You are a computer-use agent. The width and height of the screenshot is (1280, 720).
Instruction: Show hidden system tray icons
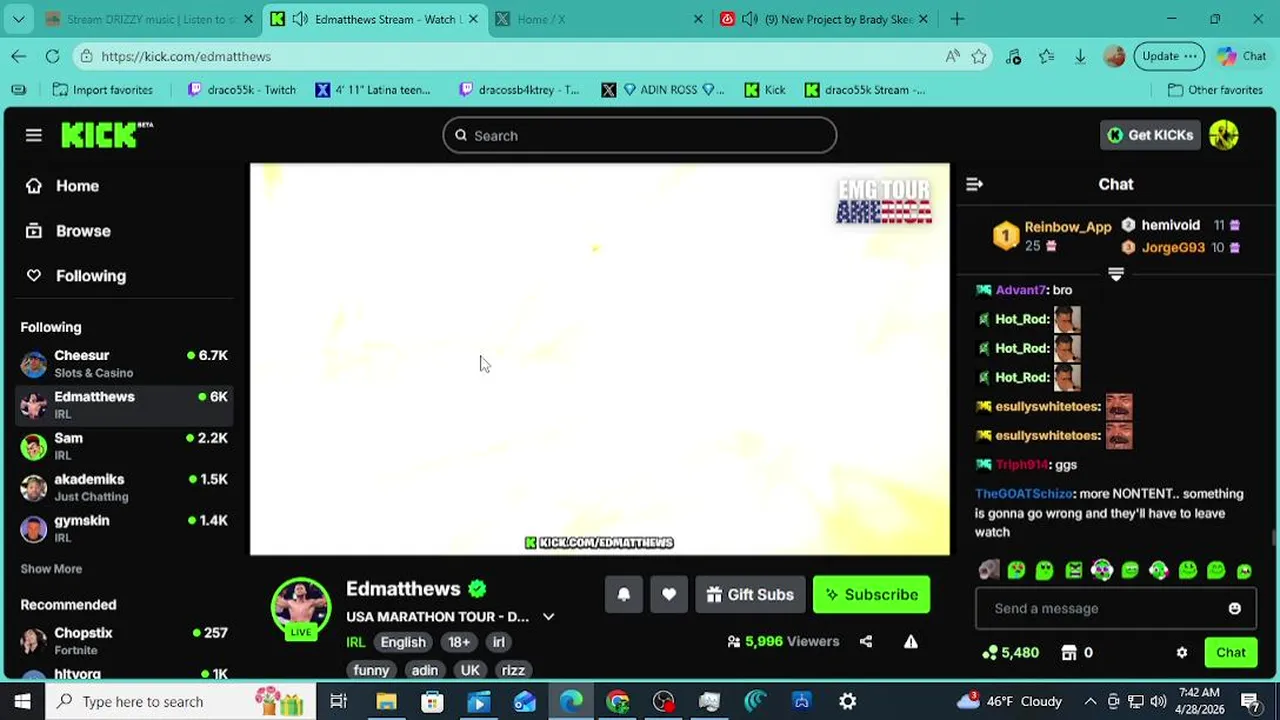pos(1090,701)
